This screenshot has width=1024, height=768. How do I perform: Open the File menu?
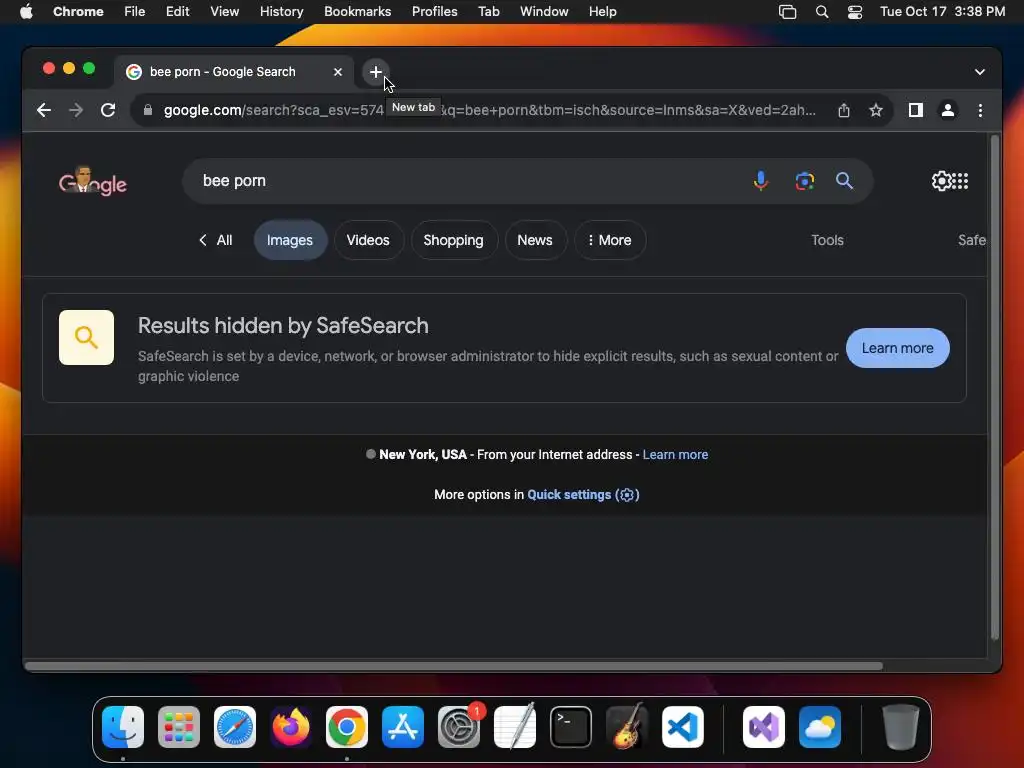click(135, 12)
